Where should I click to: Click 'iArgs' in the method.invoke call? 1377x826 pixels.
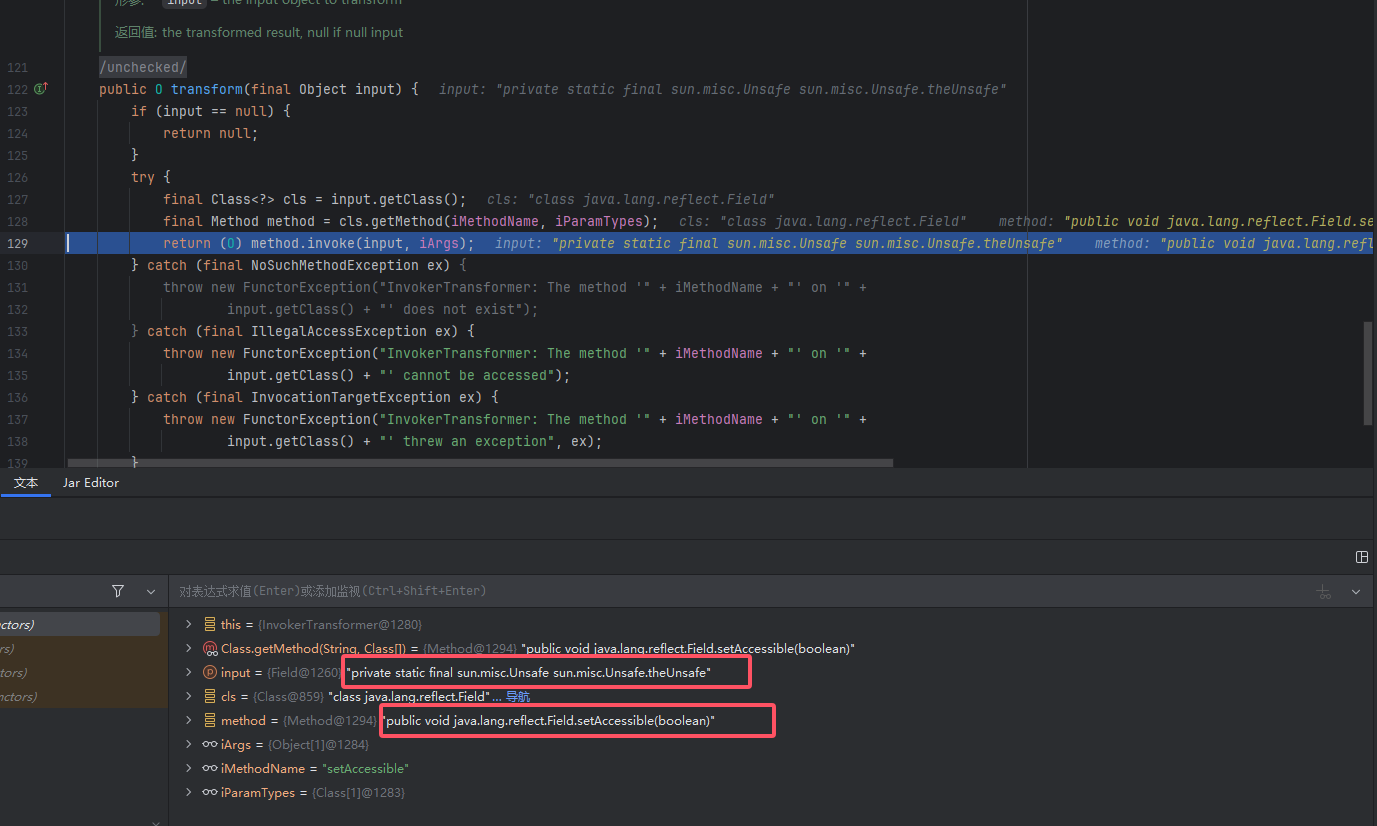[439, 243]
